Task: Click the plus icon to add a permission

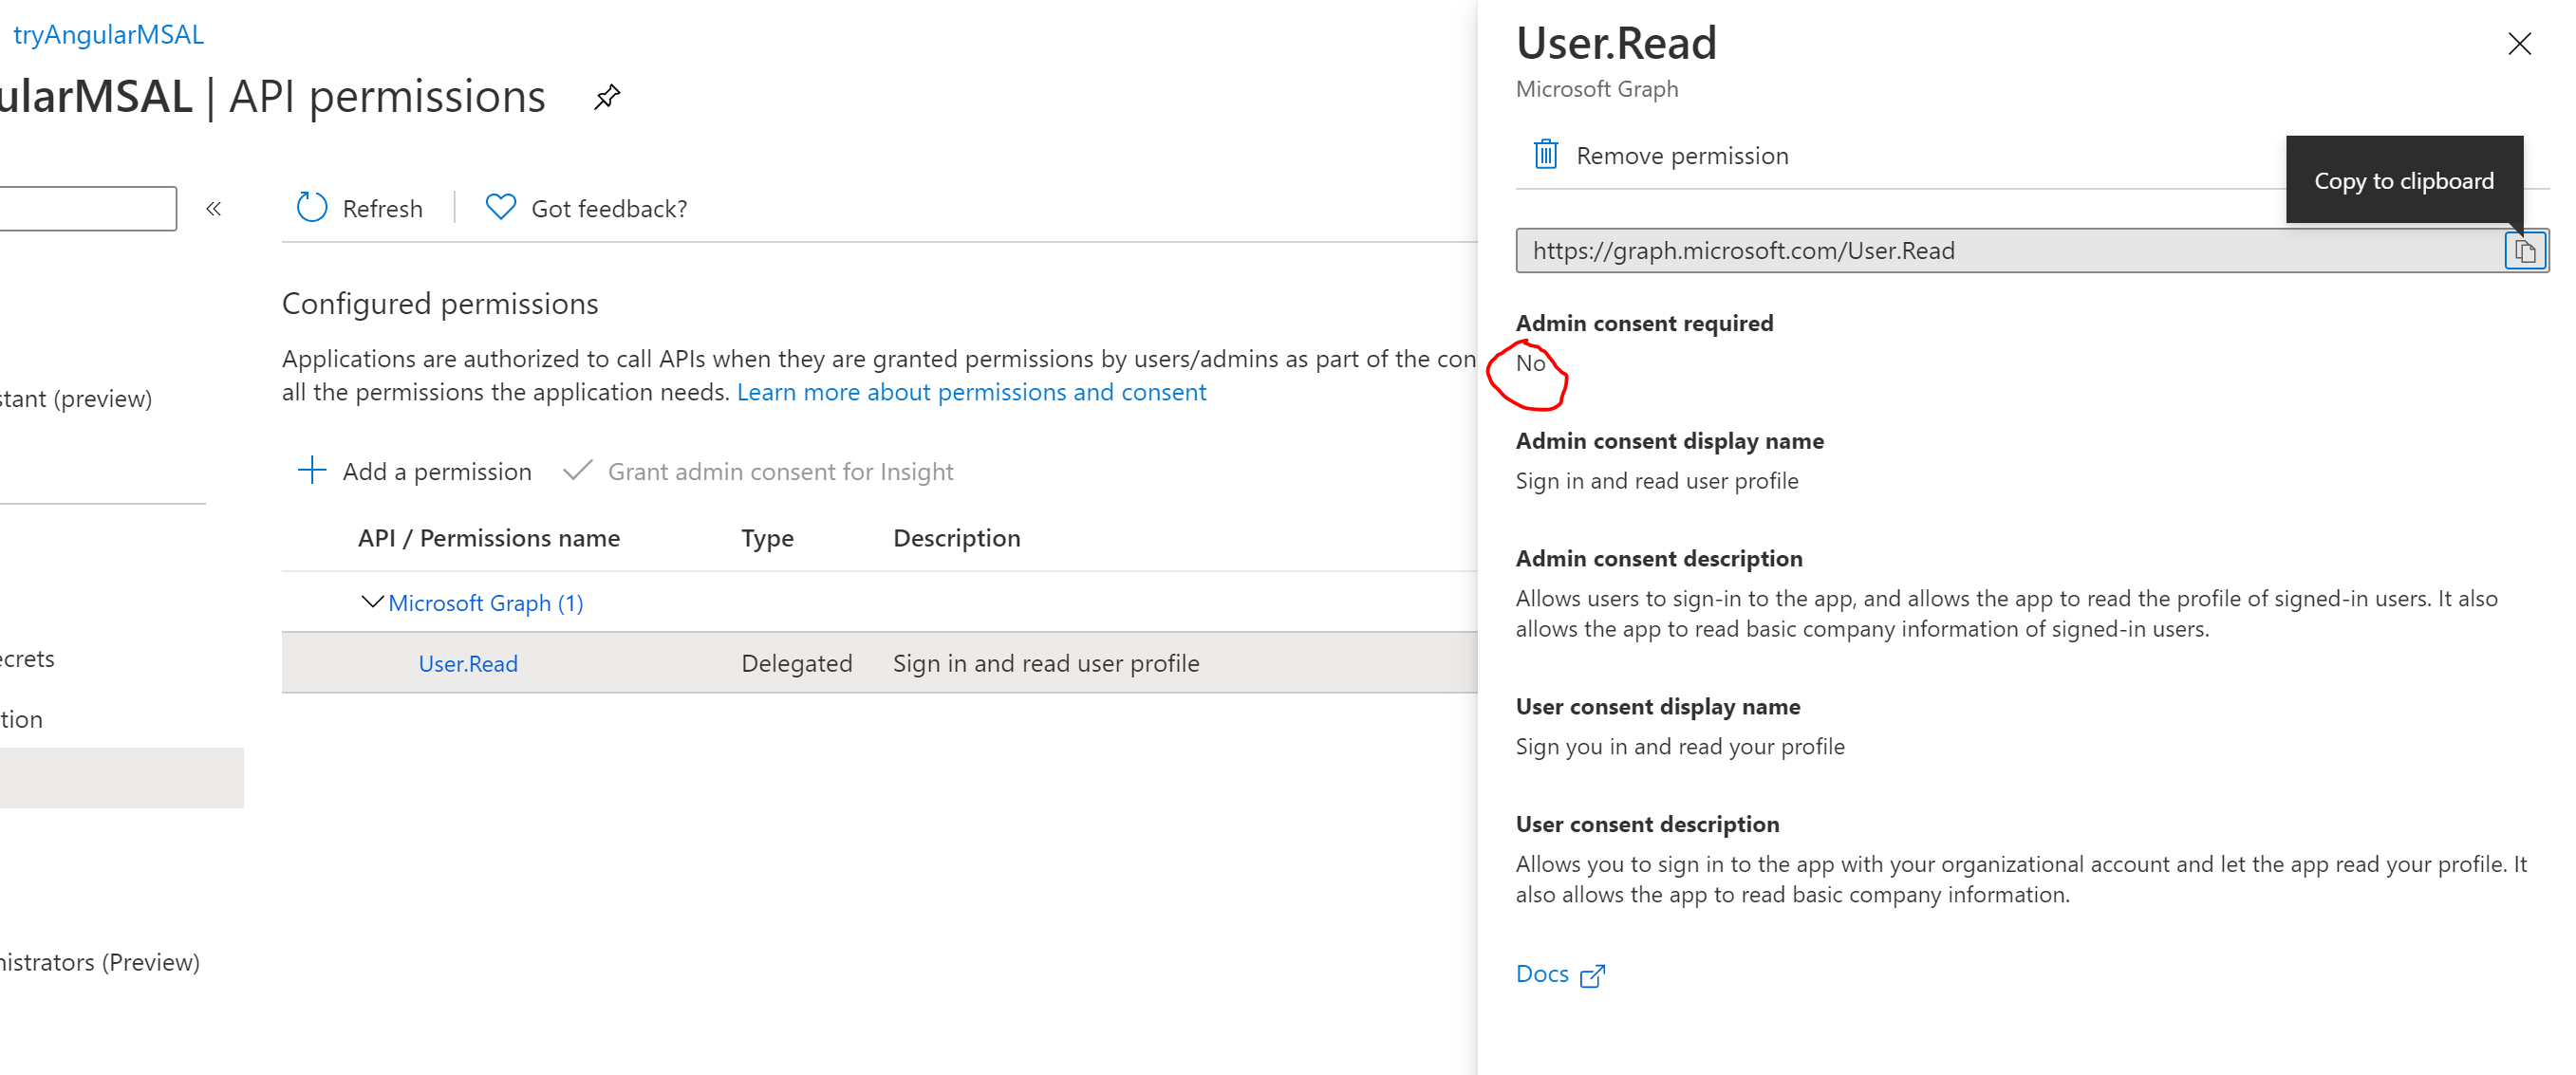Action: click(312, 470)
